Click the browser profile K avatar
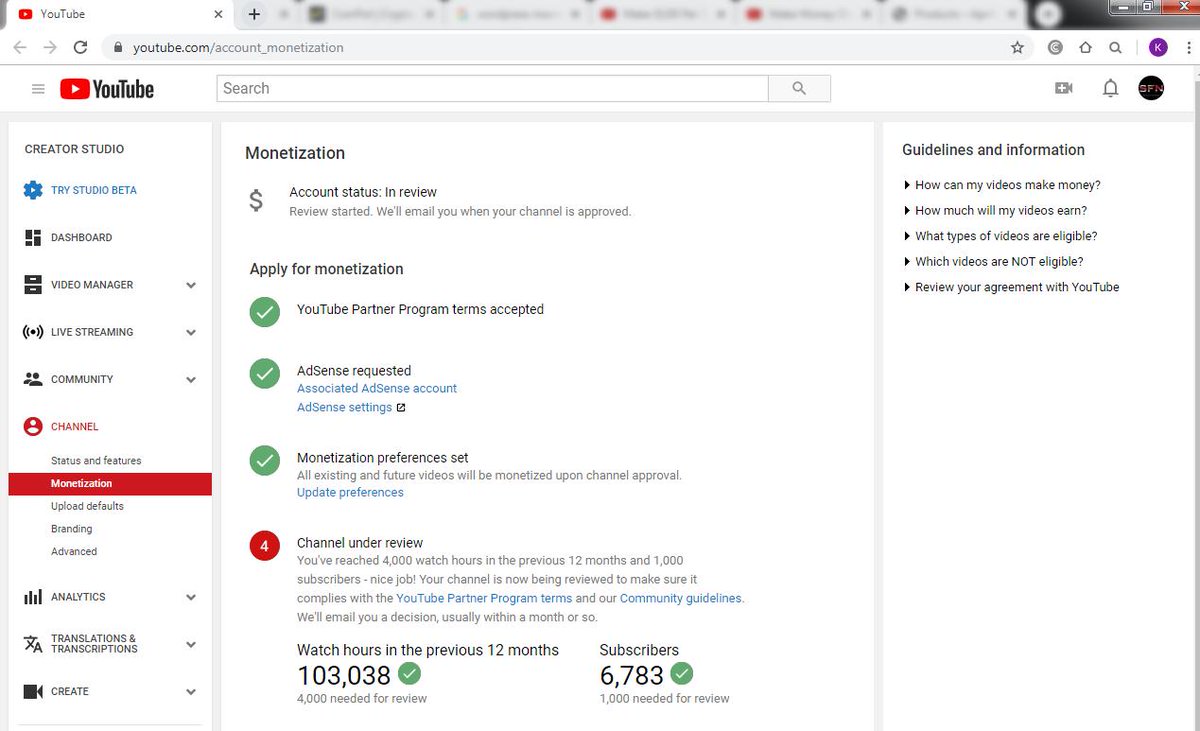Image resolution: width=1200 pixels, height=731 pixels. 1158,47
